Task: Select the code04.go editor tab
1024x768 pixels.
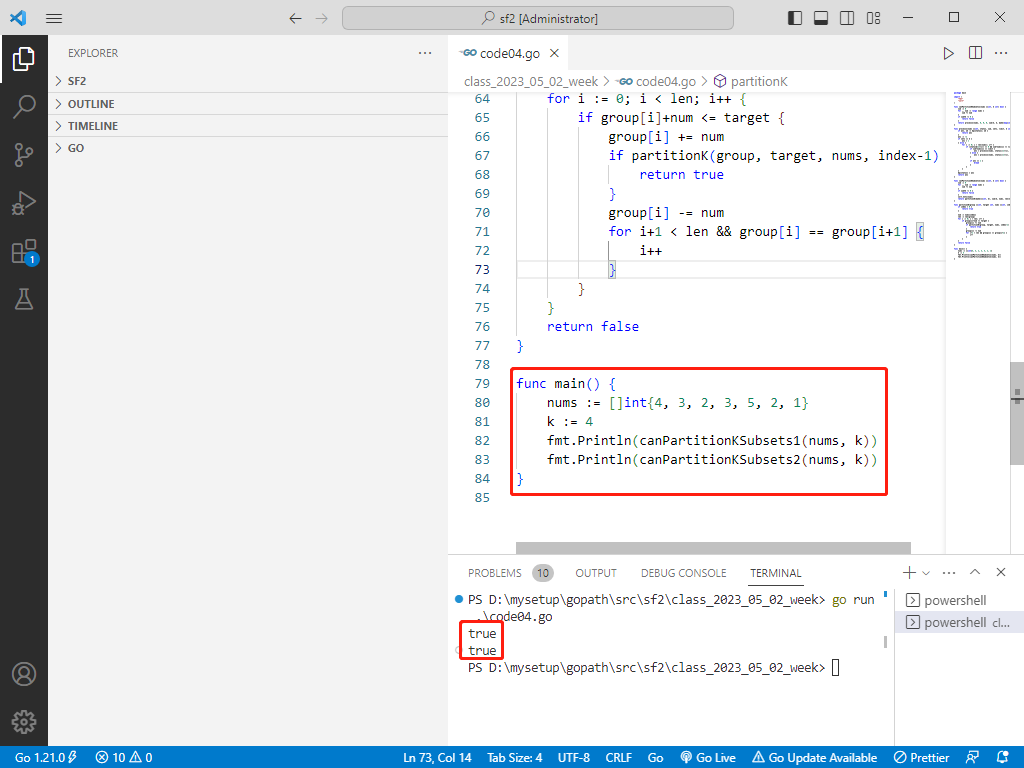Action: click(509, 53)
